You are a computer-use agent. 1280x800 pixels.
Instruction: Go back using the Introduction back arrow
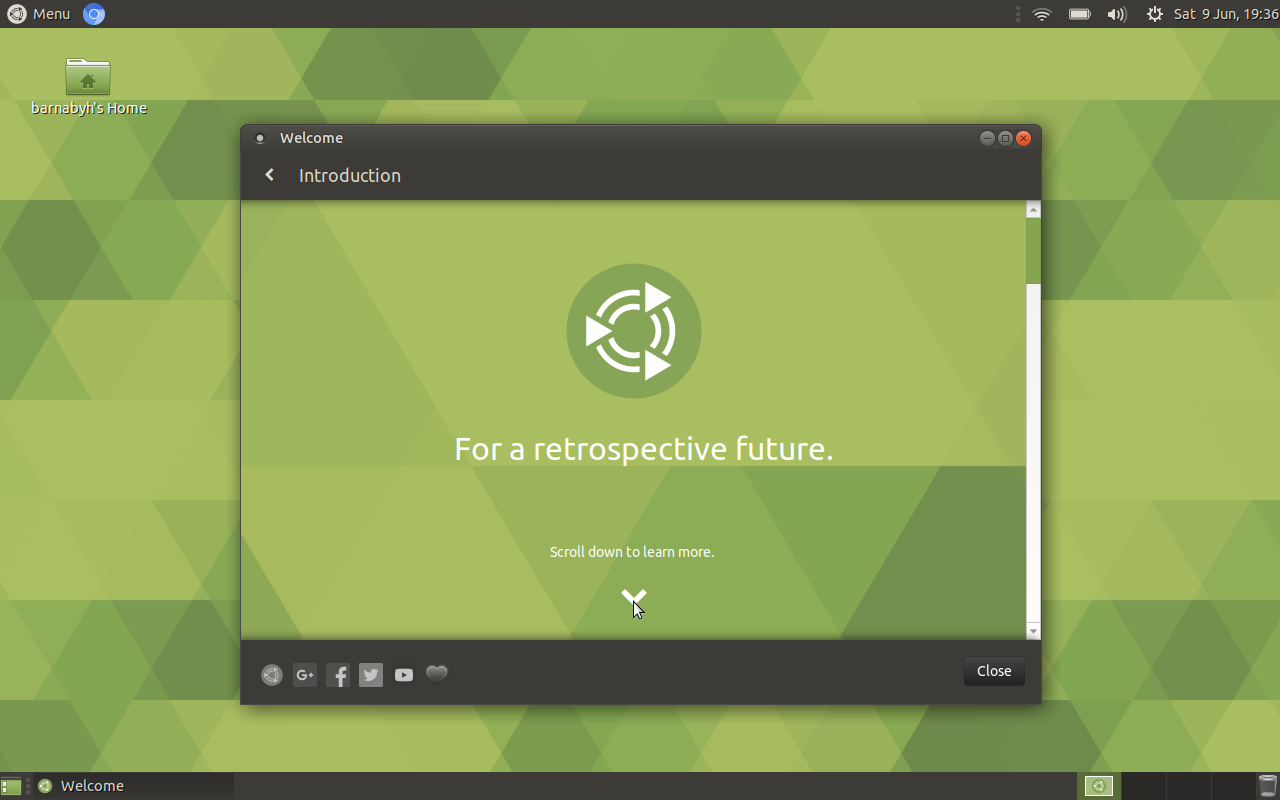click(269, 175)
